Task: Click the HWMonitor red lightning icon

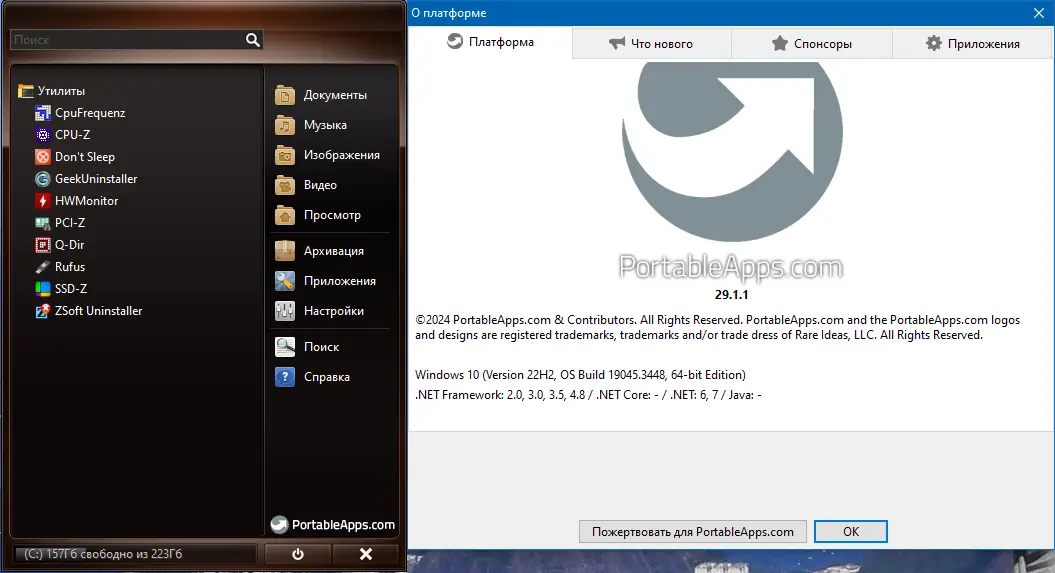Action: click(x=42, y=201)
